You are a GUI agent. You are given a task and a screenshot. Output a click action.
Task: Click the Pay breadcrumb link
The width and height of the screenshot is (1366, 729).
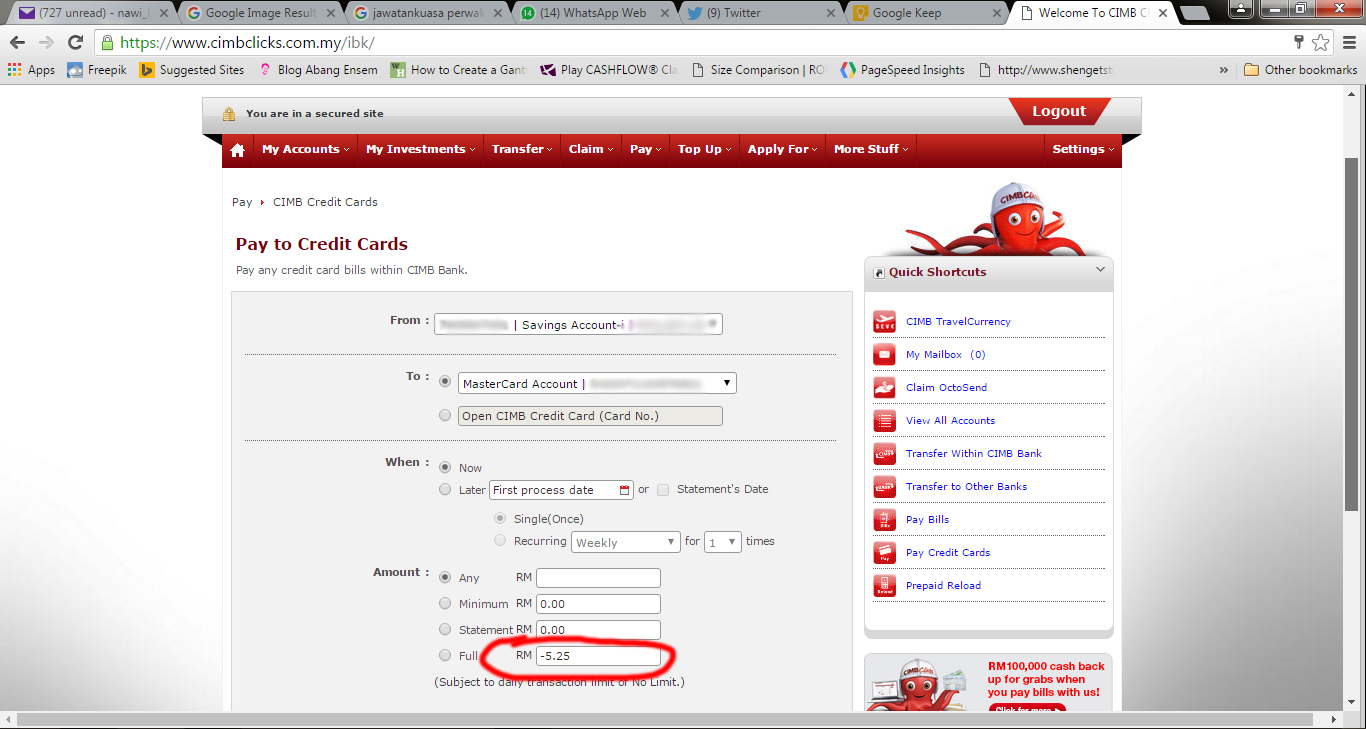click(242, 202)
